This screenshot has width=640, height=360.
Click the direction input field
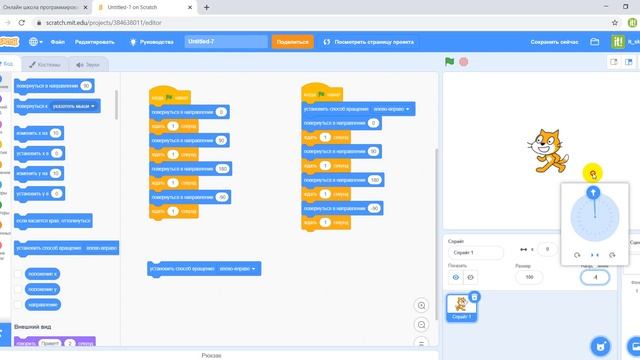[595, 277]
